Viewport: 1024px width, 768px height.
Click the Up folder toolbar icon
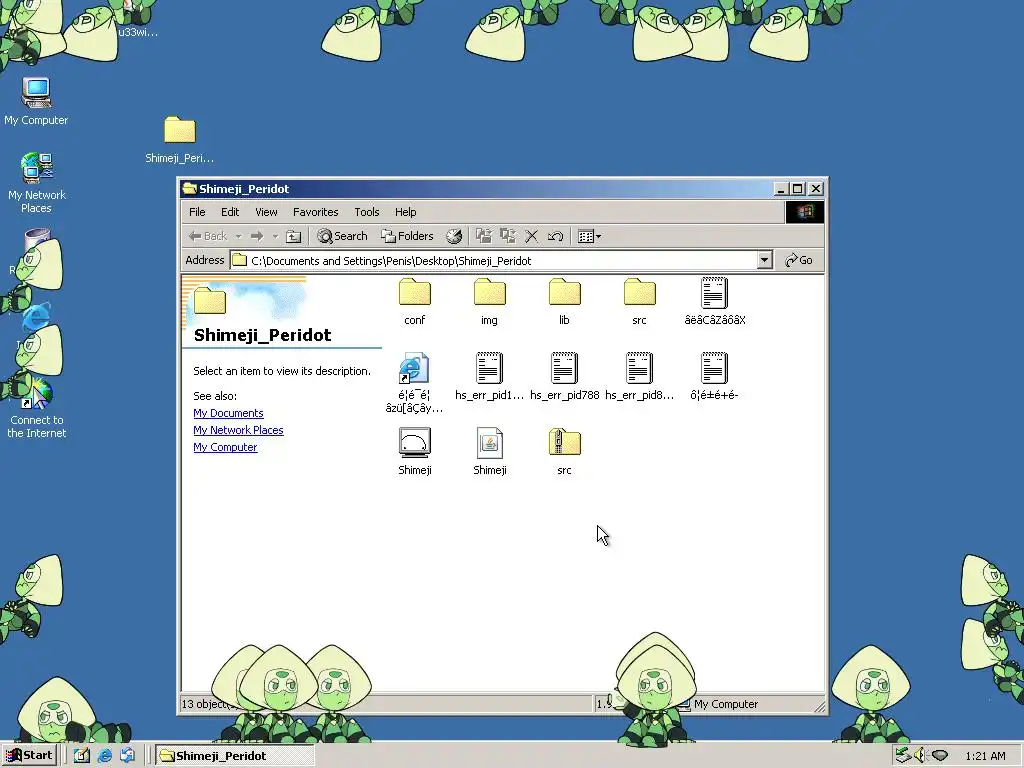tap(294, 236)
